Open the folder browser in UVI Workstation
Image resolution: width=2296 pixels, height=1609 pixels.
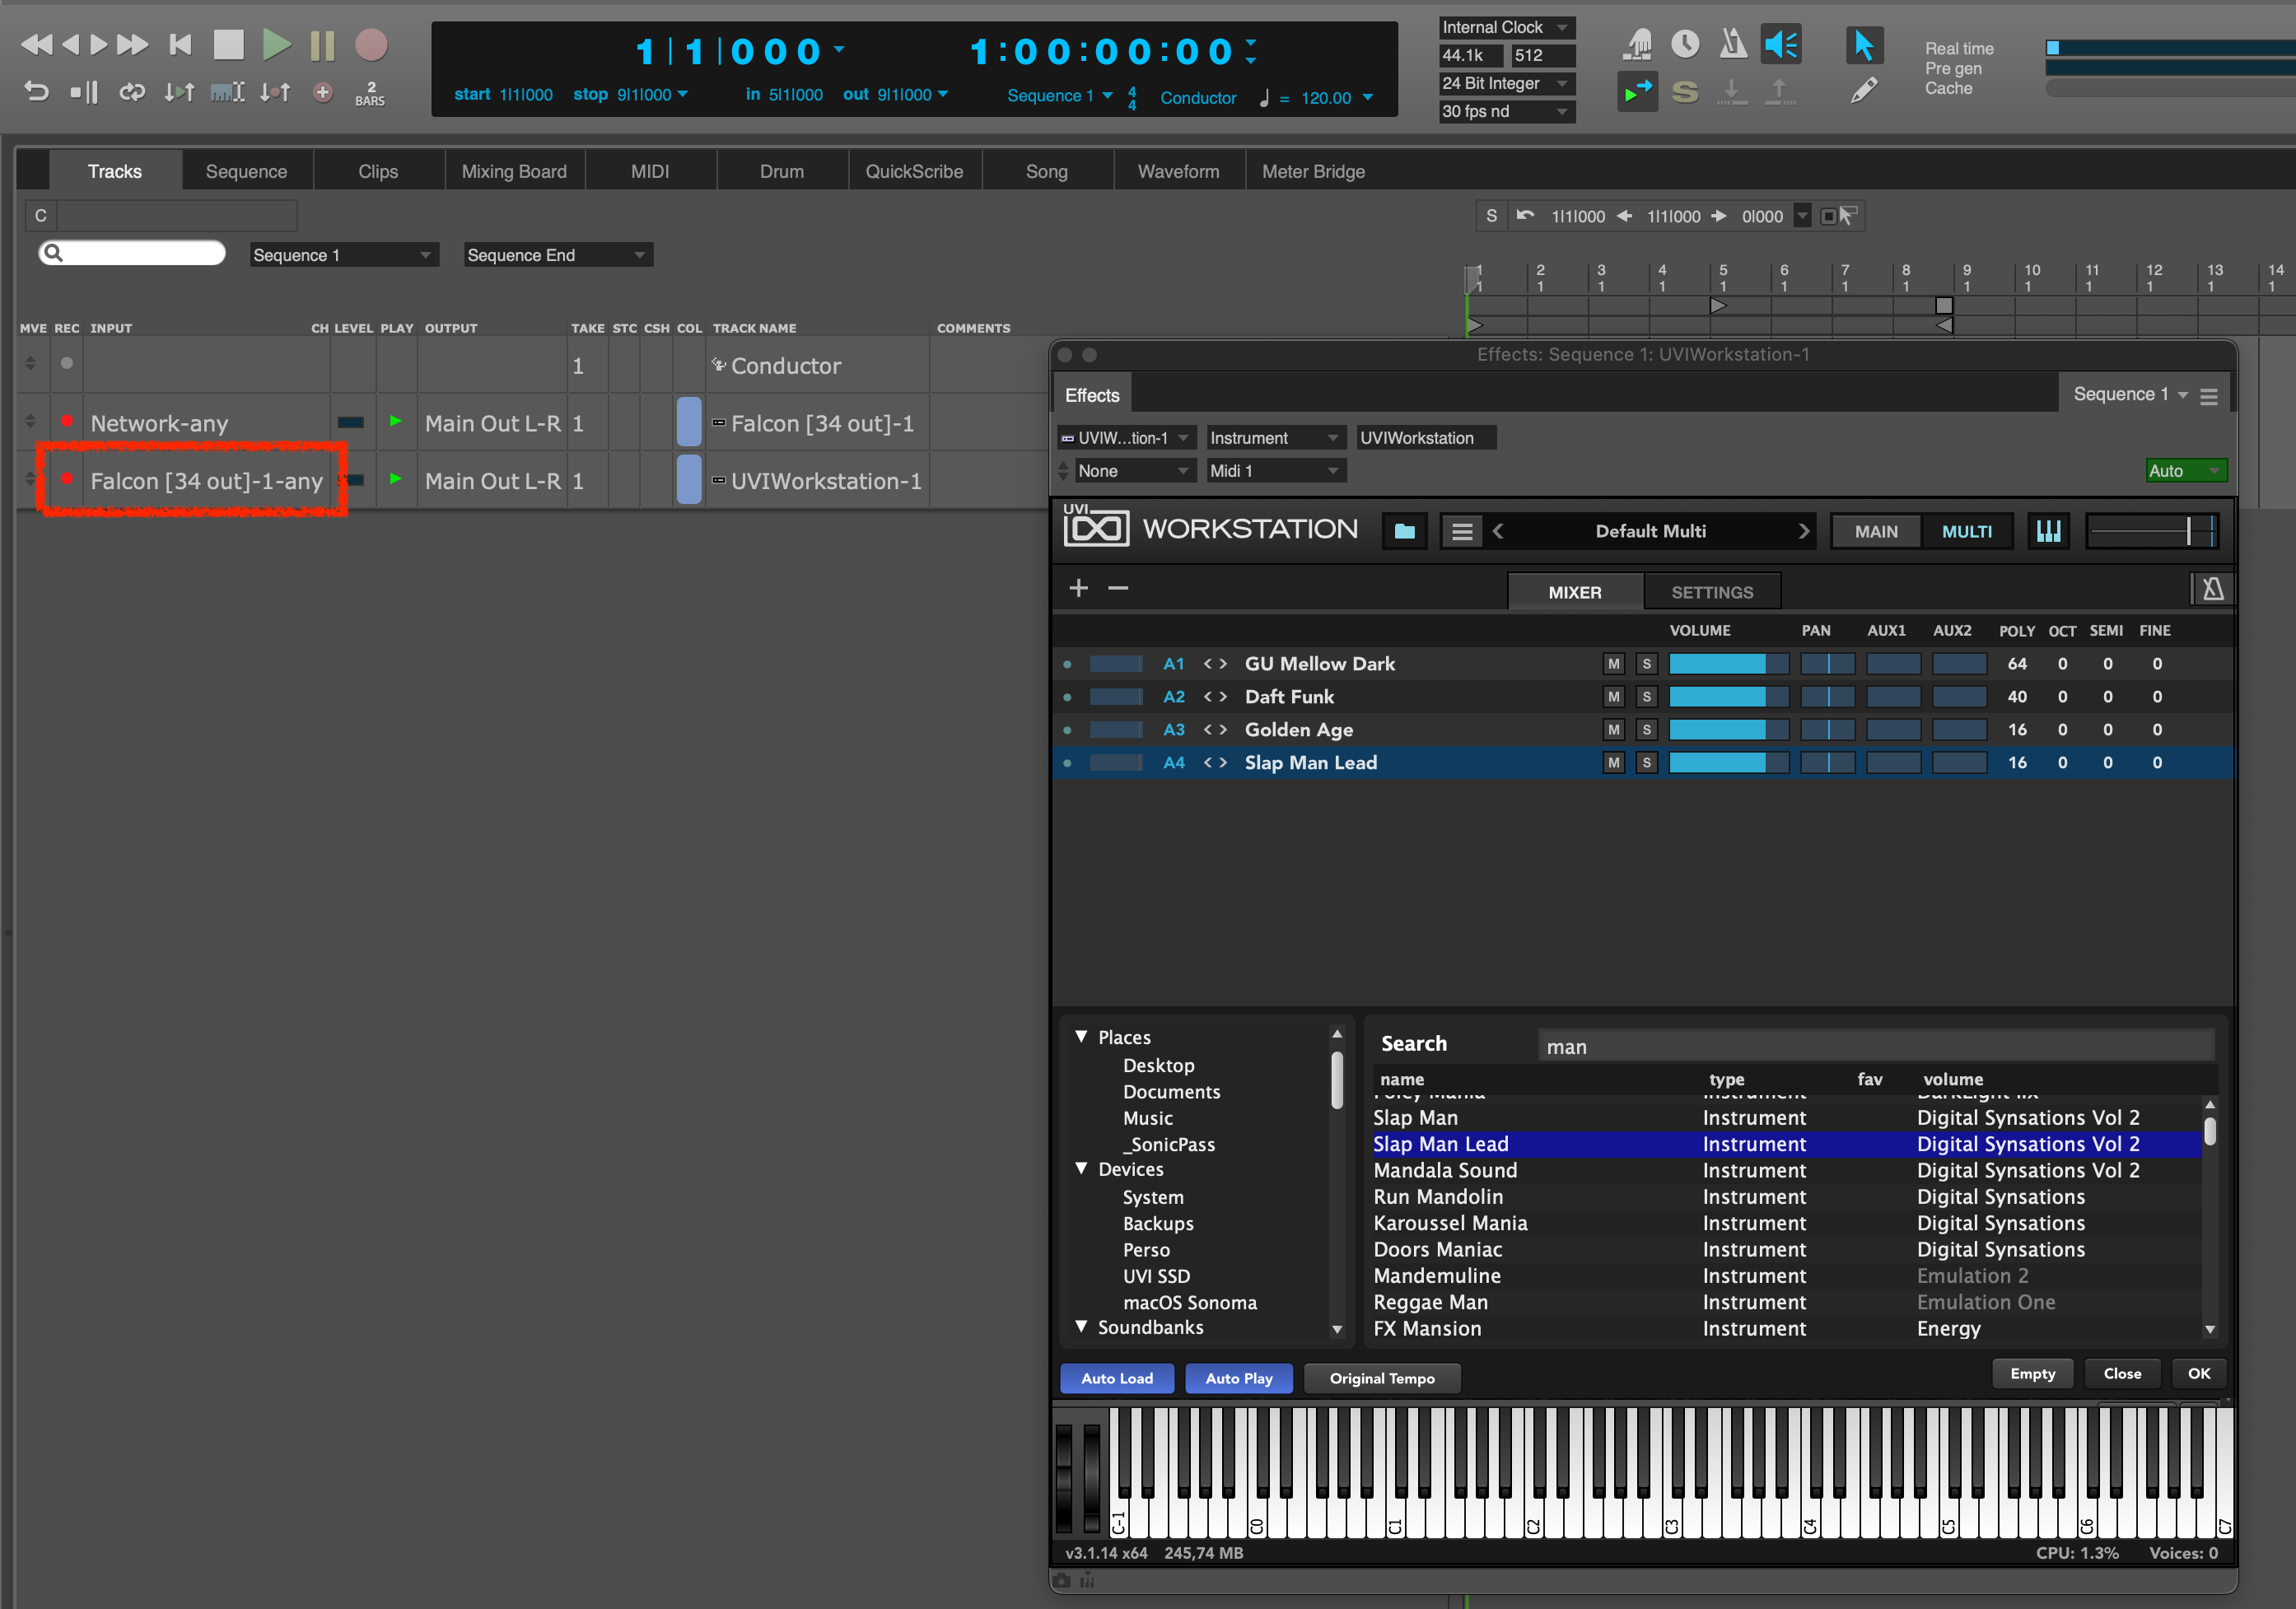click(x=1404, y=531)
